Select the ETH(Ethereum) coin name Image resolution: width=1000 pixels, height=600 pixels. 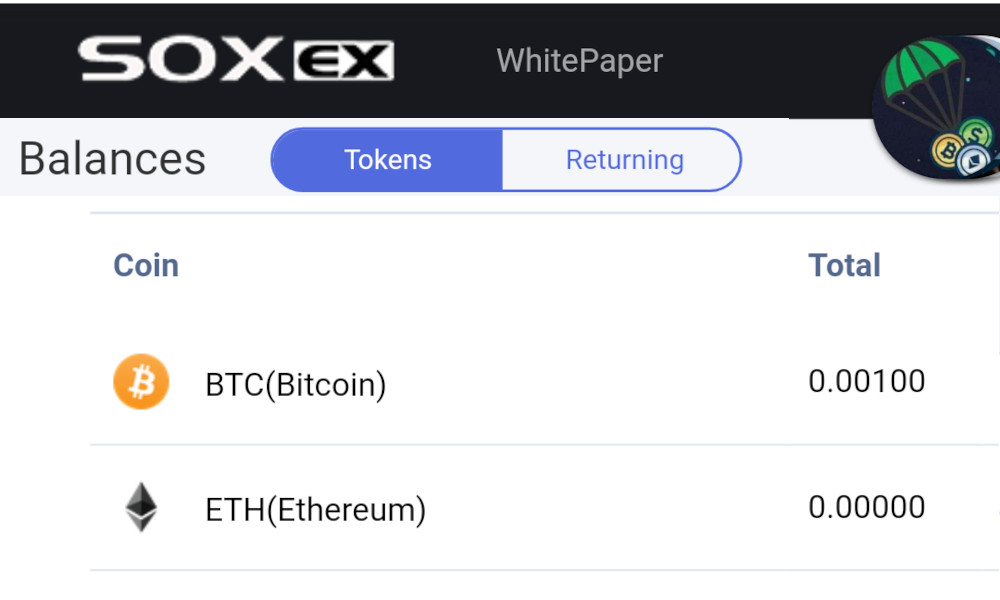coord(315,510)
